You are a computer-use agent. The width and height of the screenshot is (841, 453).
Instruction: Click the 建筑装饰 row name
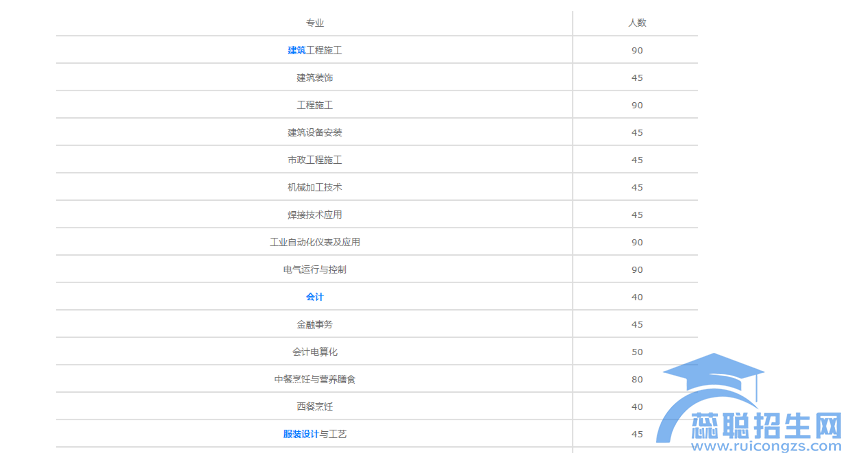pos(315,78)
